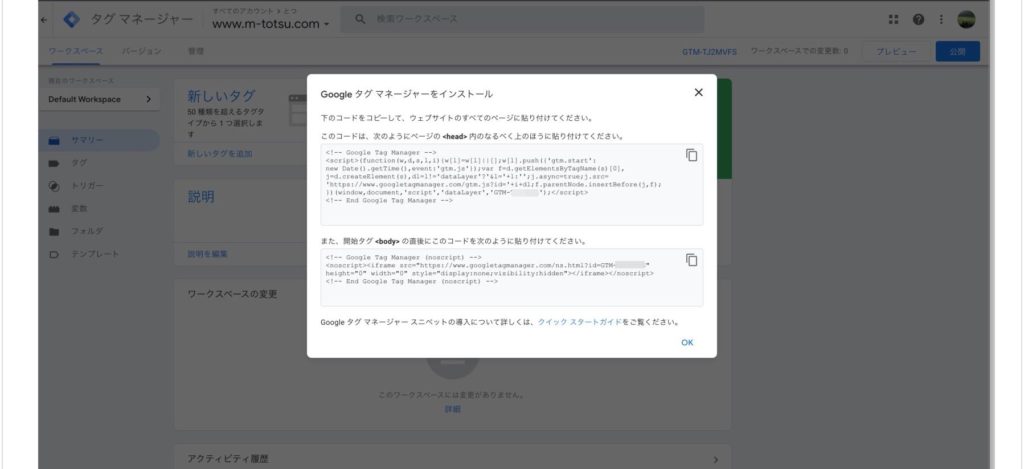This screenshot has width=1024, height=469.
Task: Switch to the 管理 tab
Action: coord(196,51)
